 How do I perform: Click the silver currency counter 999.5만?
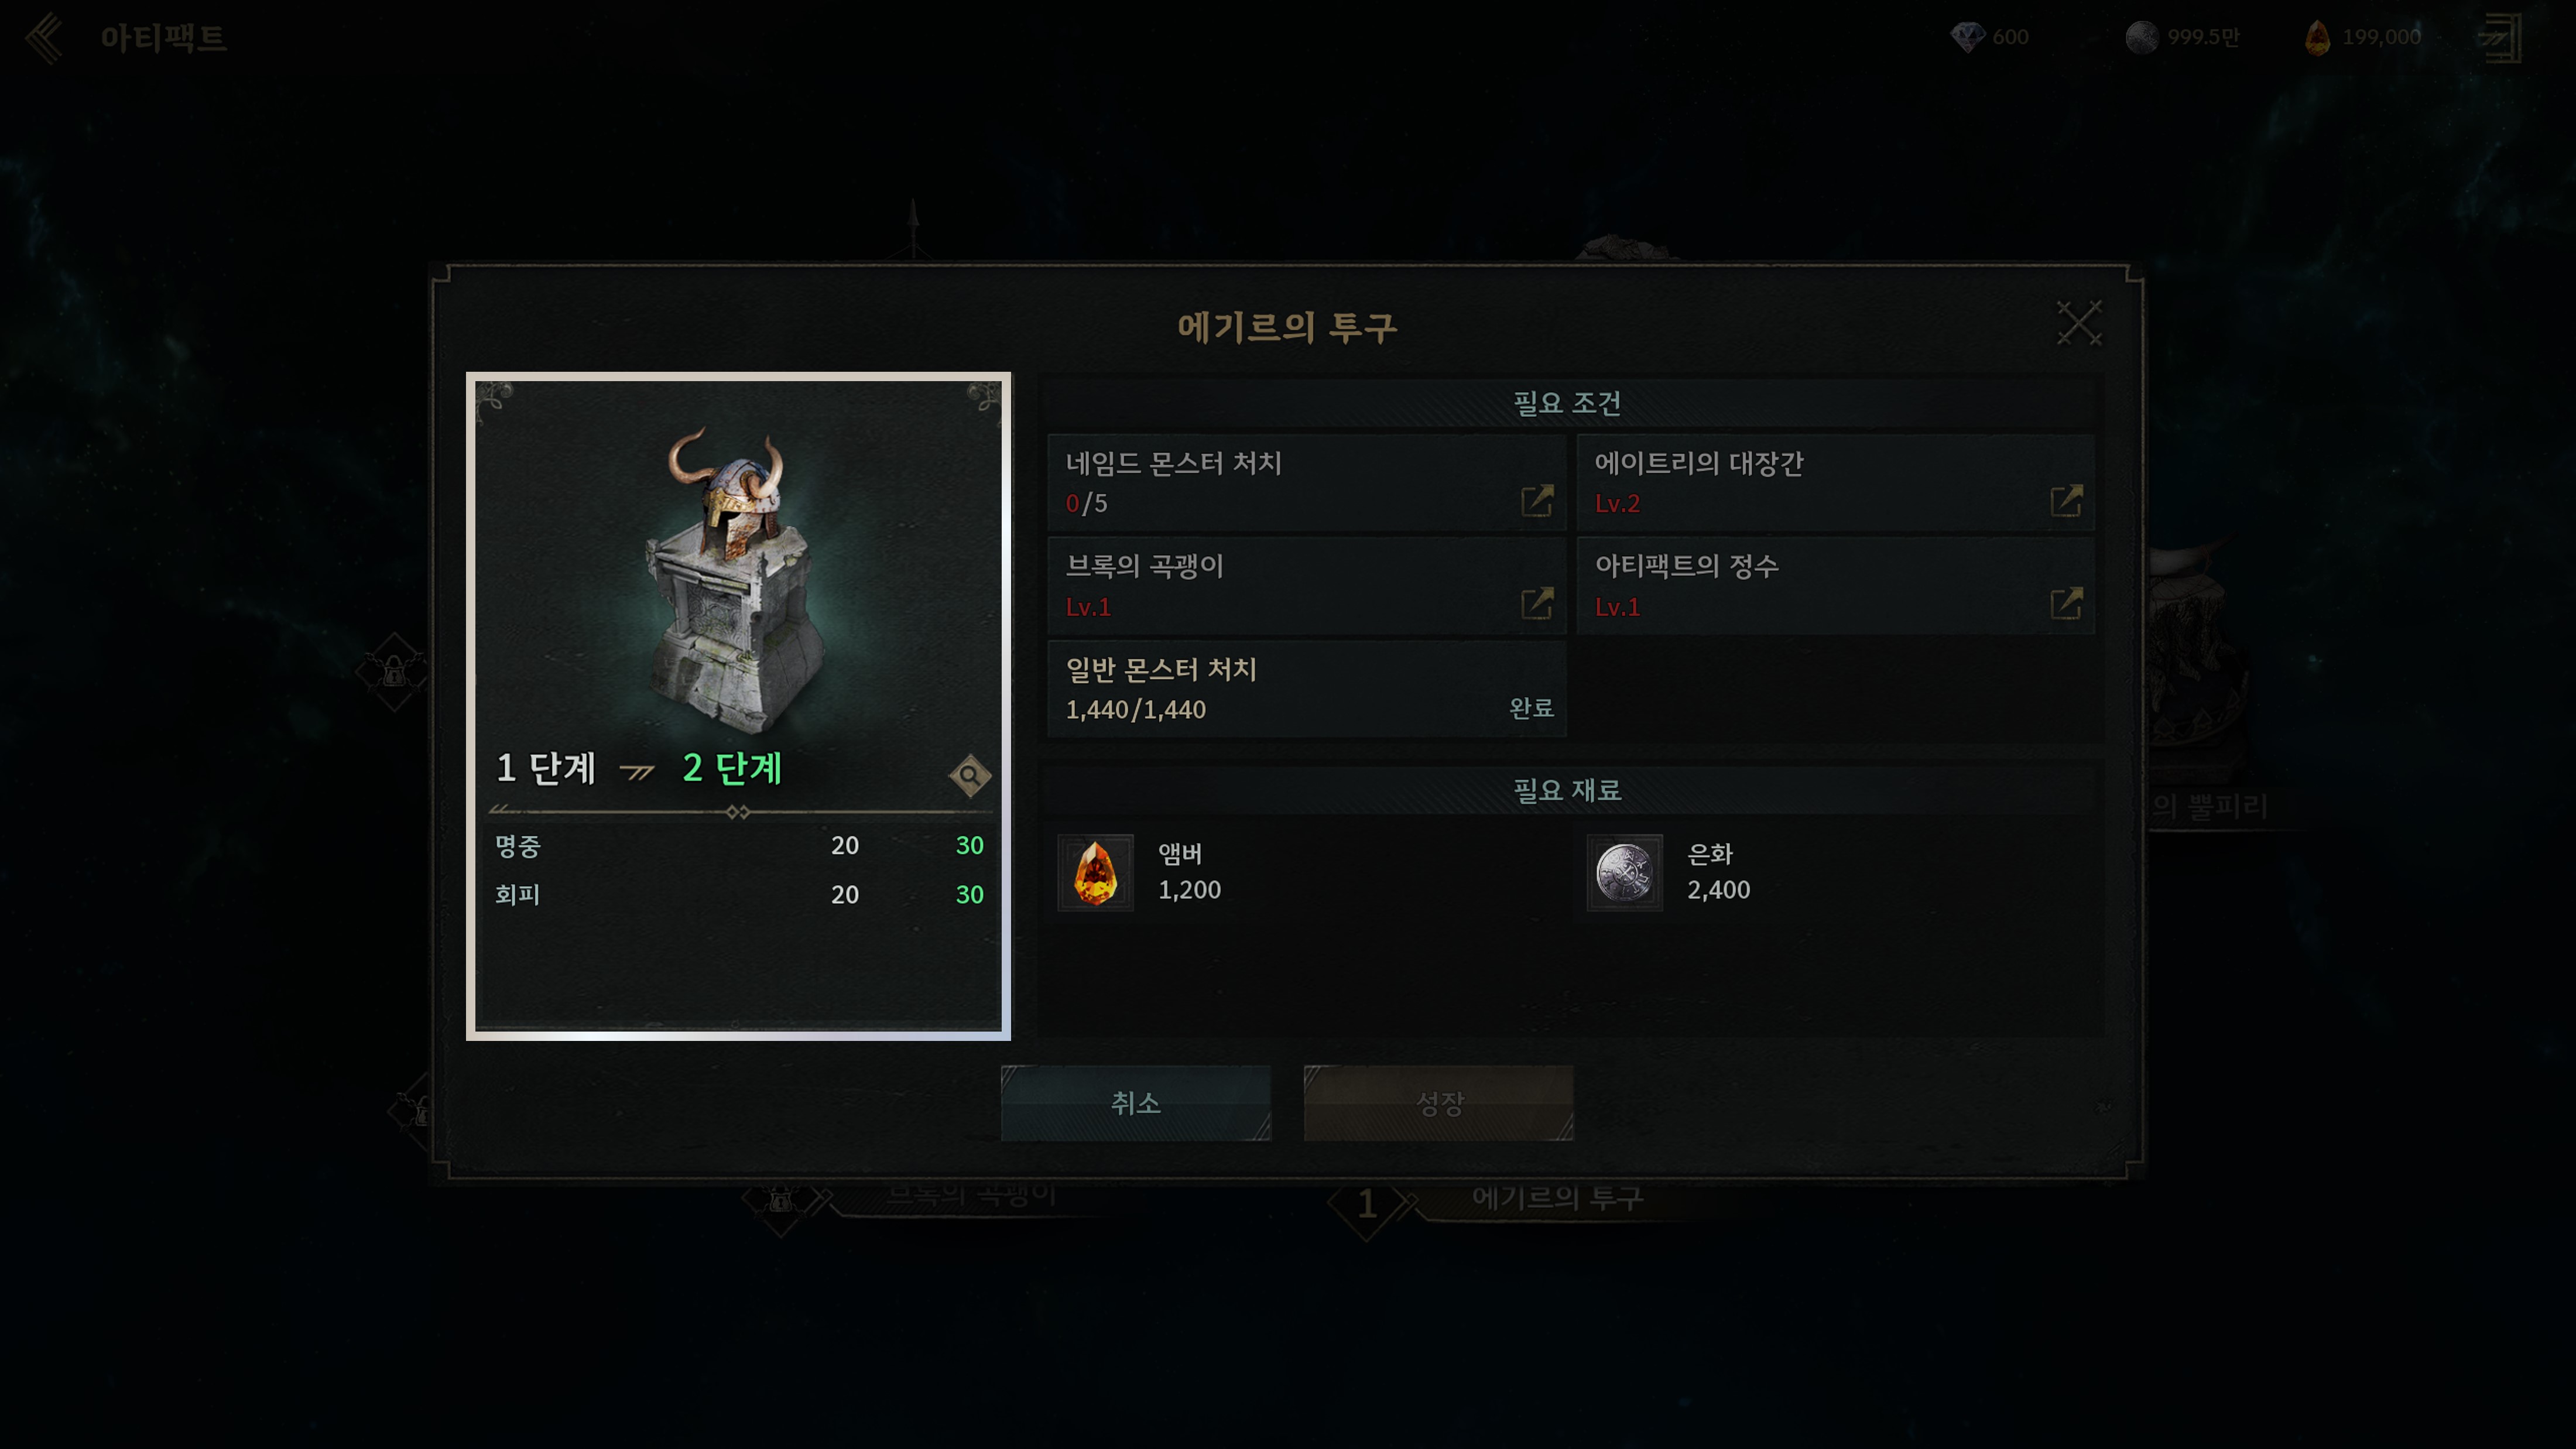point(2182,37)
